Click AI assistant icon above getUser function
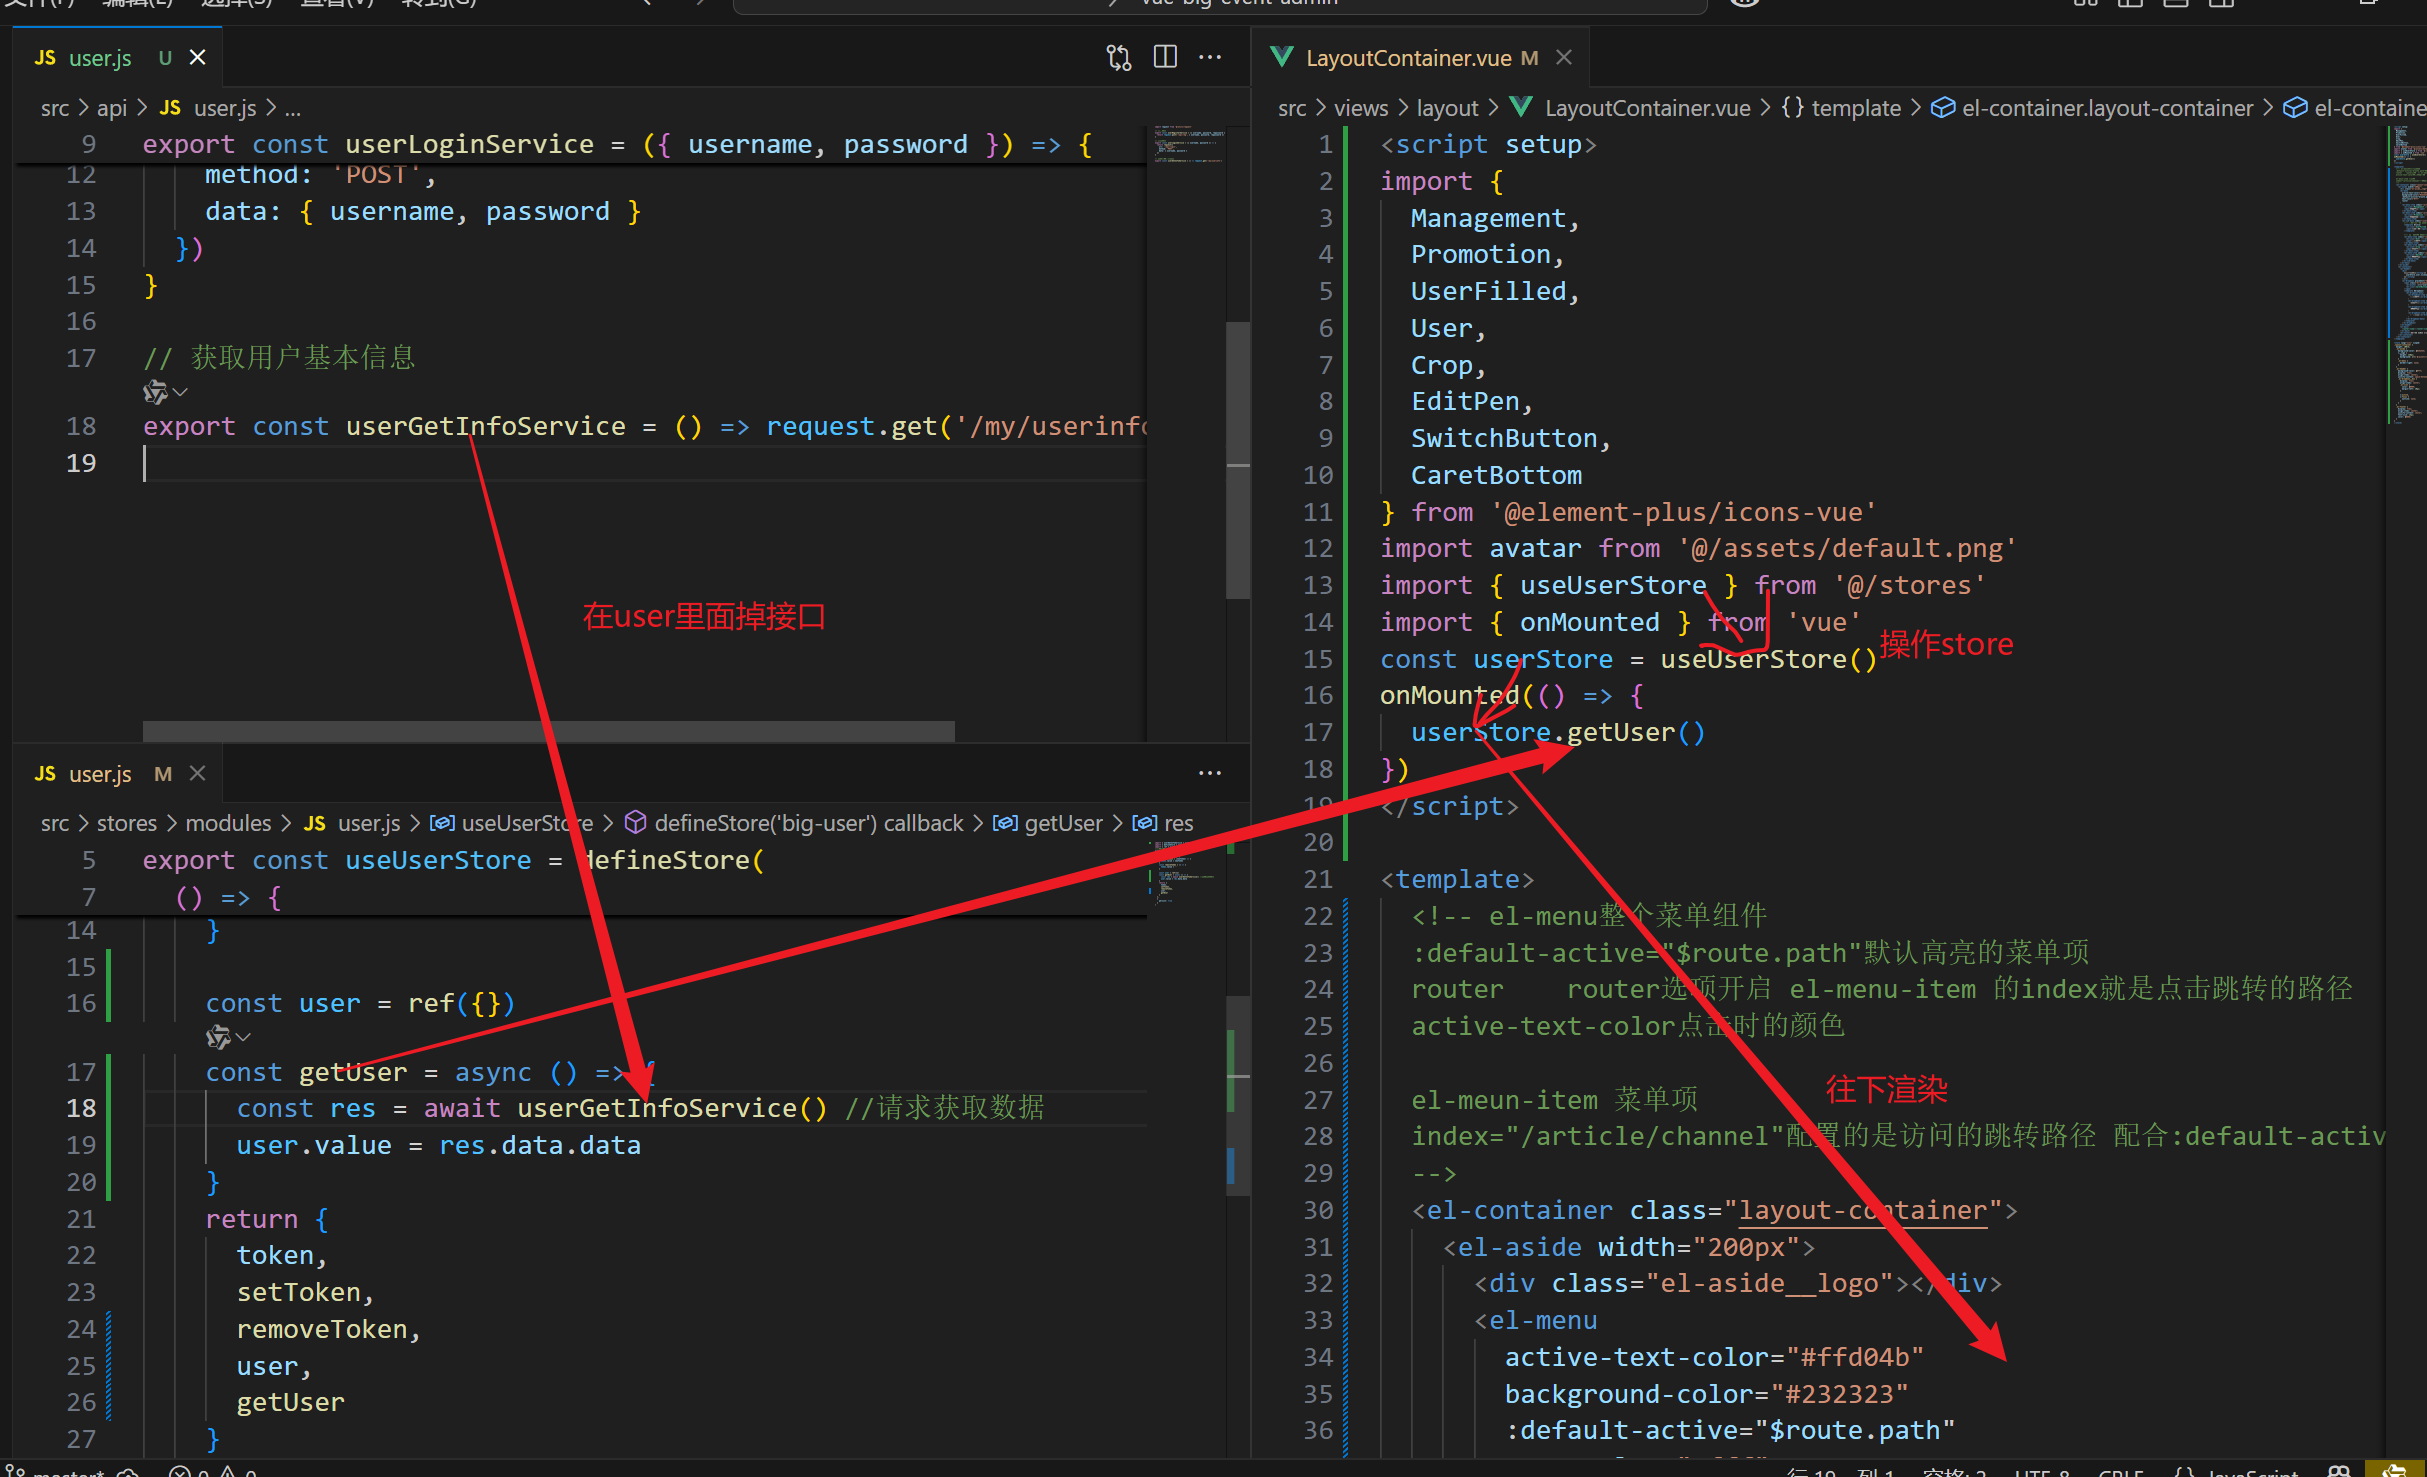 pyautogui.click(x=218, y=1037)
